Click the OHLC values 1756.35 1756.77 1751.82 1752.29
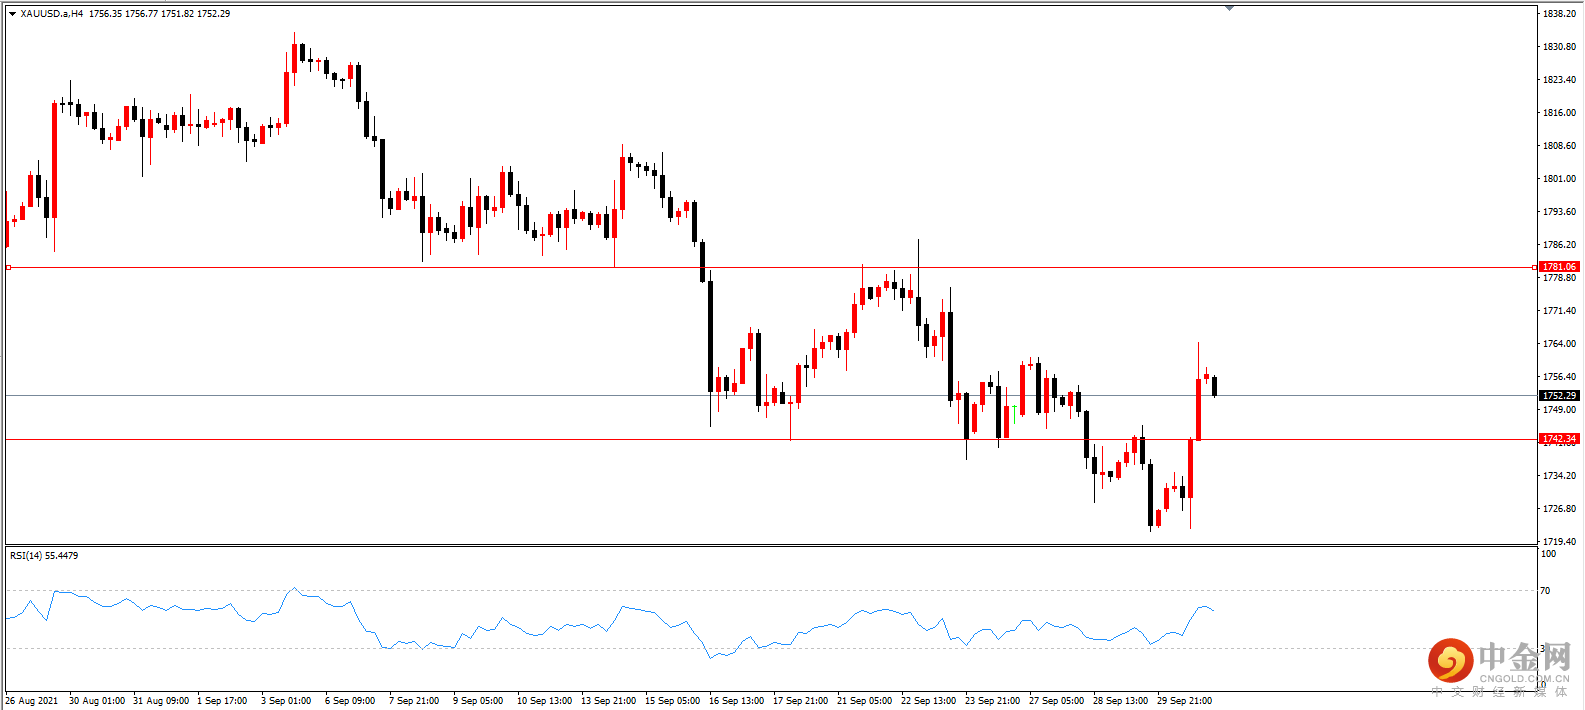 tap(160, 14)
